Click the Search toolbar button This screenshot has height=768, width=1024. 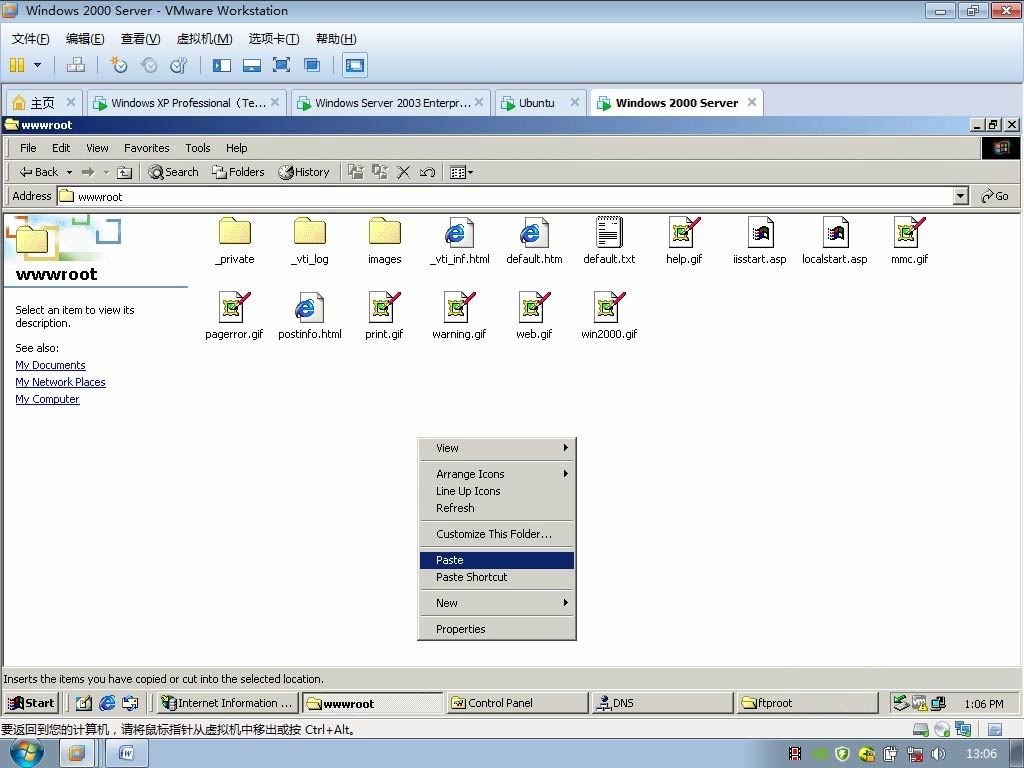173,172
